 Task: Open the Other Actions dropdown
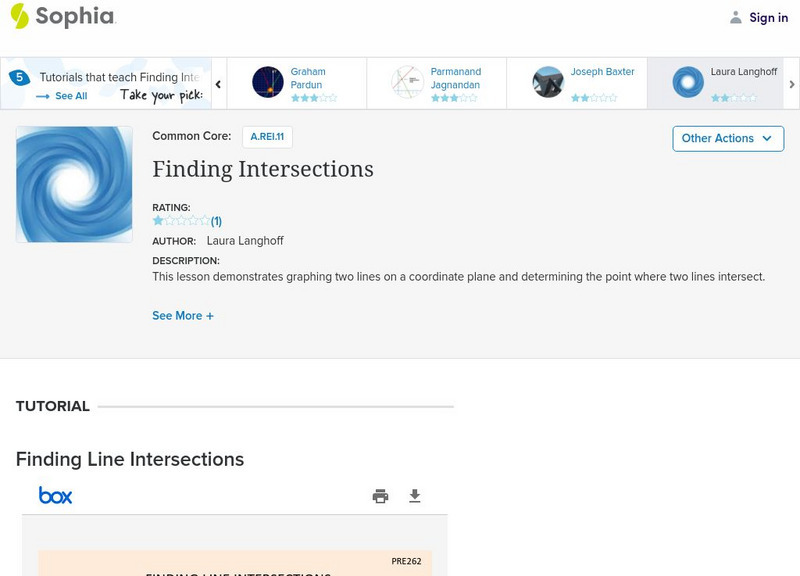coord(727,138)
